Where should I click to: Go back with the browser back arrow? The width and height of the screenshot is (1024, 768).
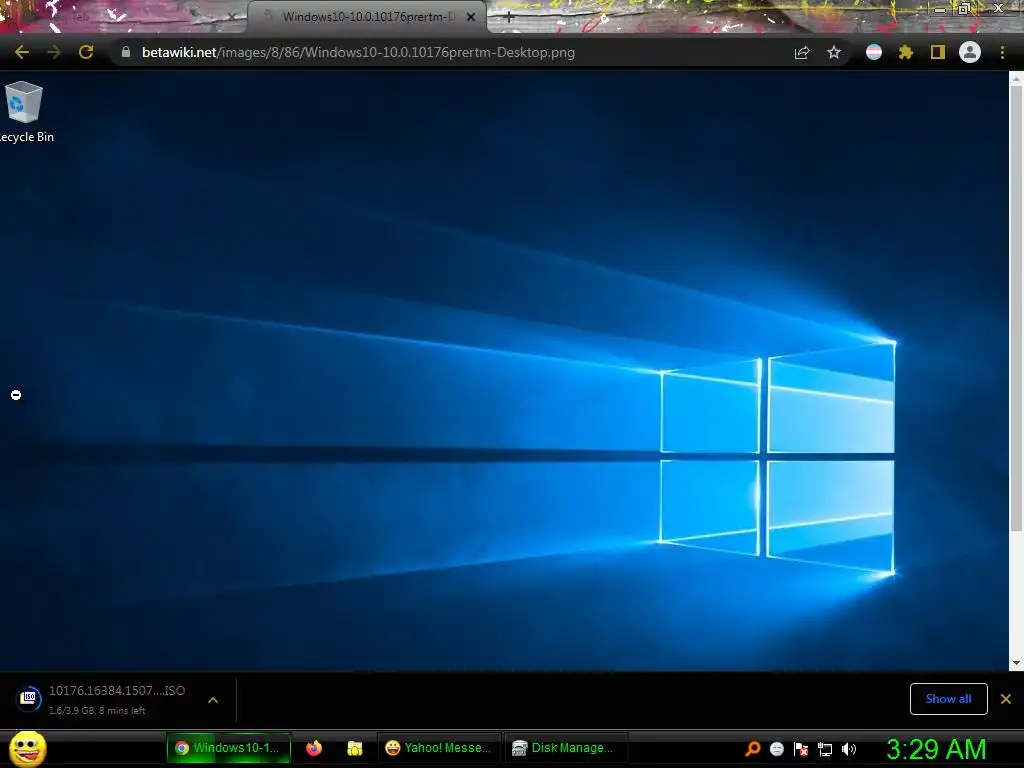tap(22, 52)
